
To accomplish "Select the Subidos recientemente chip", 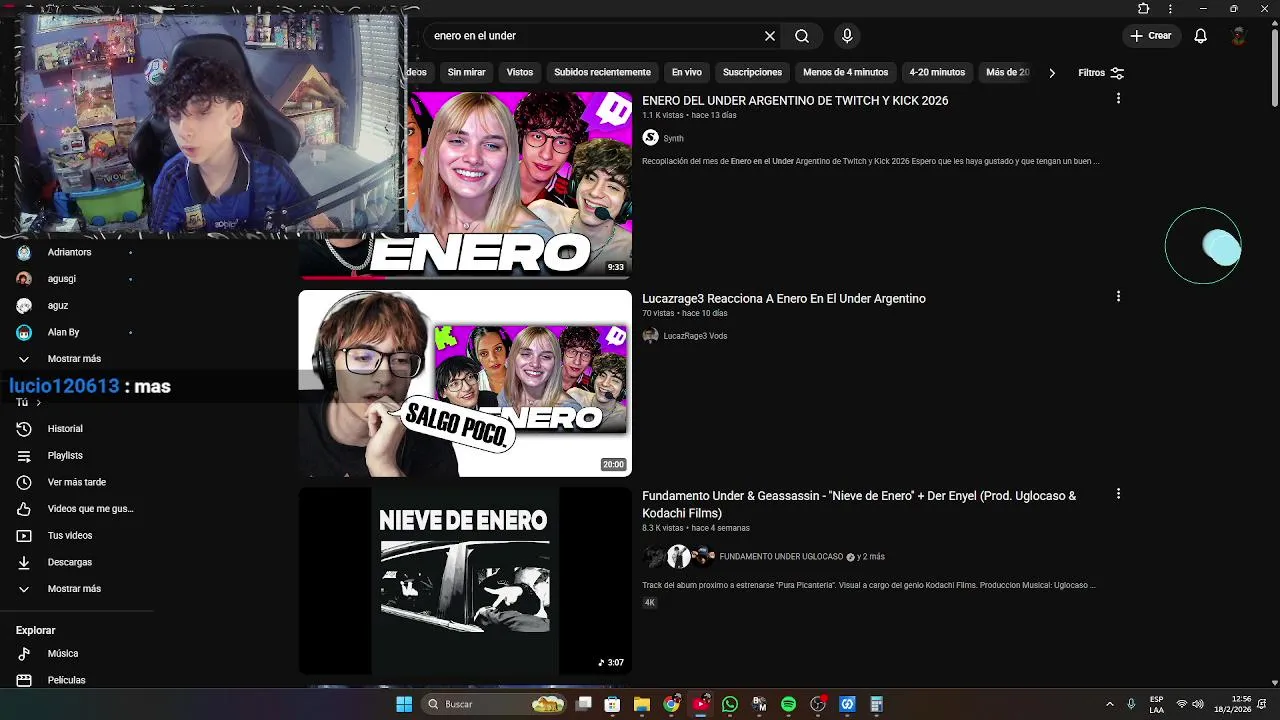I will click(x=602, y=73).
